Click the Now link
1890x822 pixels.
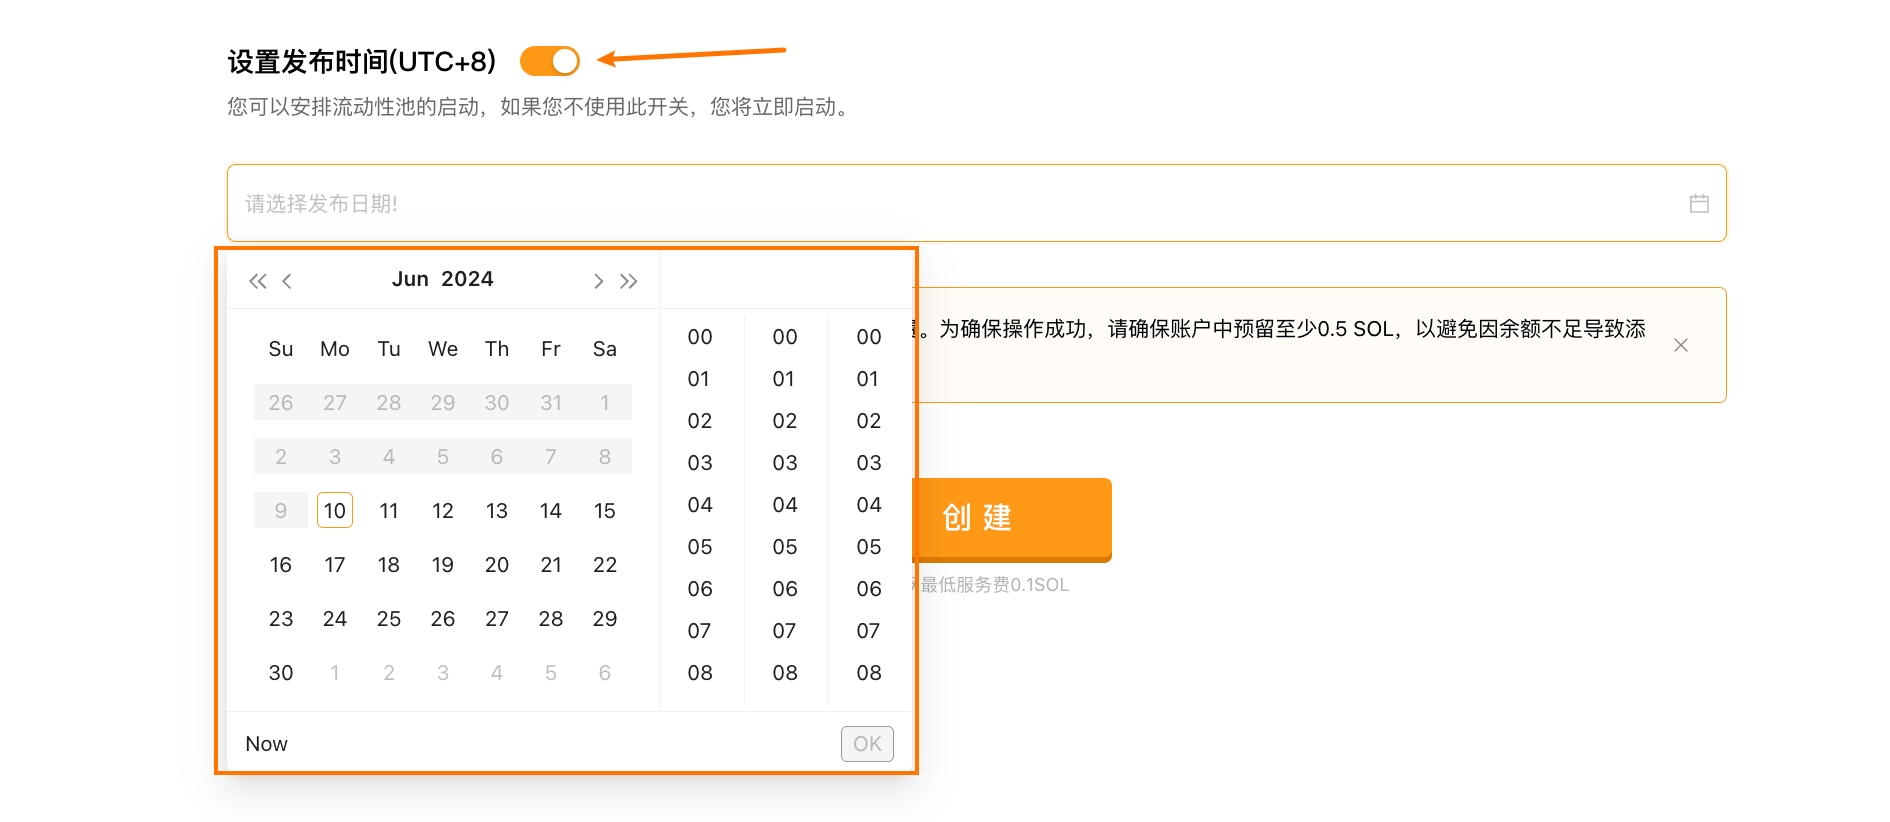click(x=267, y=744)
